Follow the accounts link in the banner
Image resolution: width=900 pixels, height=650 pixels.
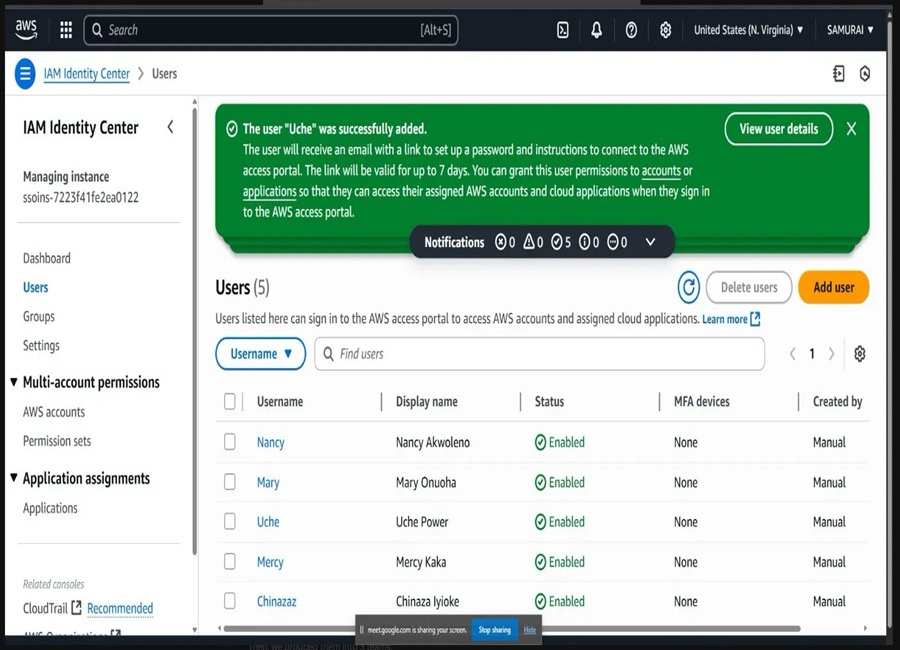661,171
